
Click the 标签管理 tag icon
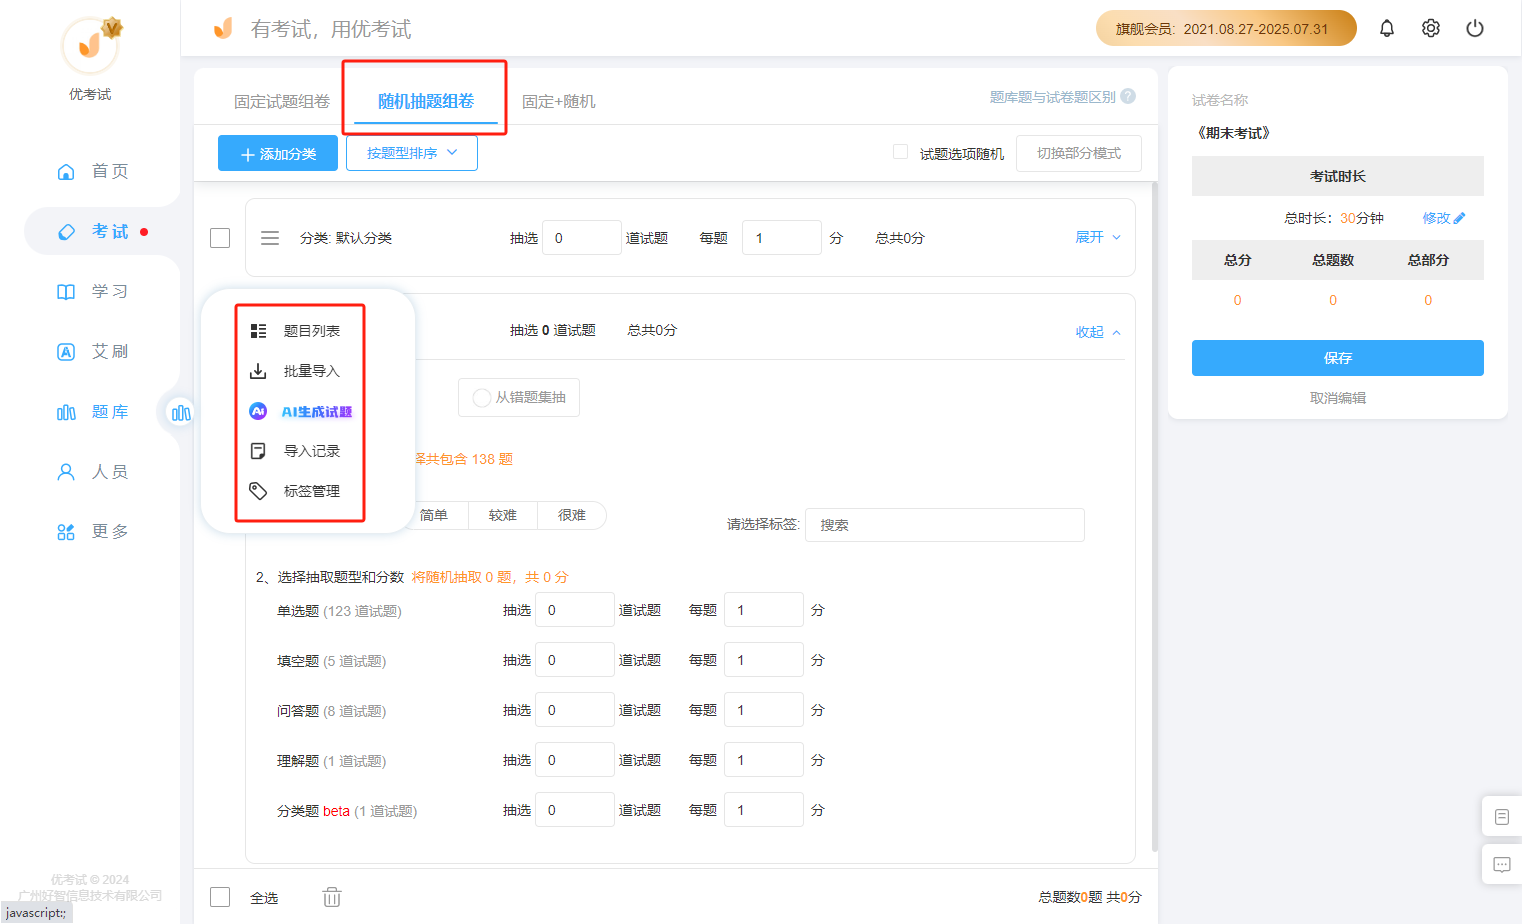(258, 491)
